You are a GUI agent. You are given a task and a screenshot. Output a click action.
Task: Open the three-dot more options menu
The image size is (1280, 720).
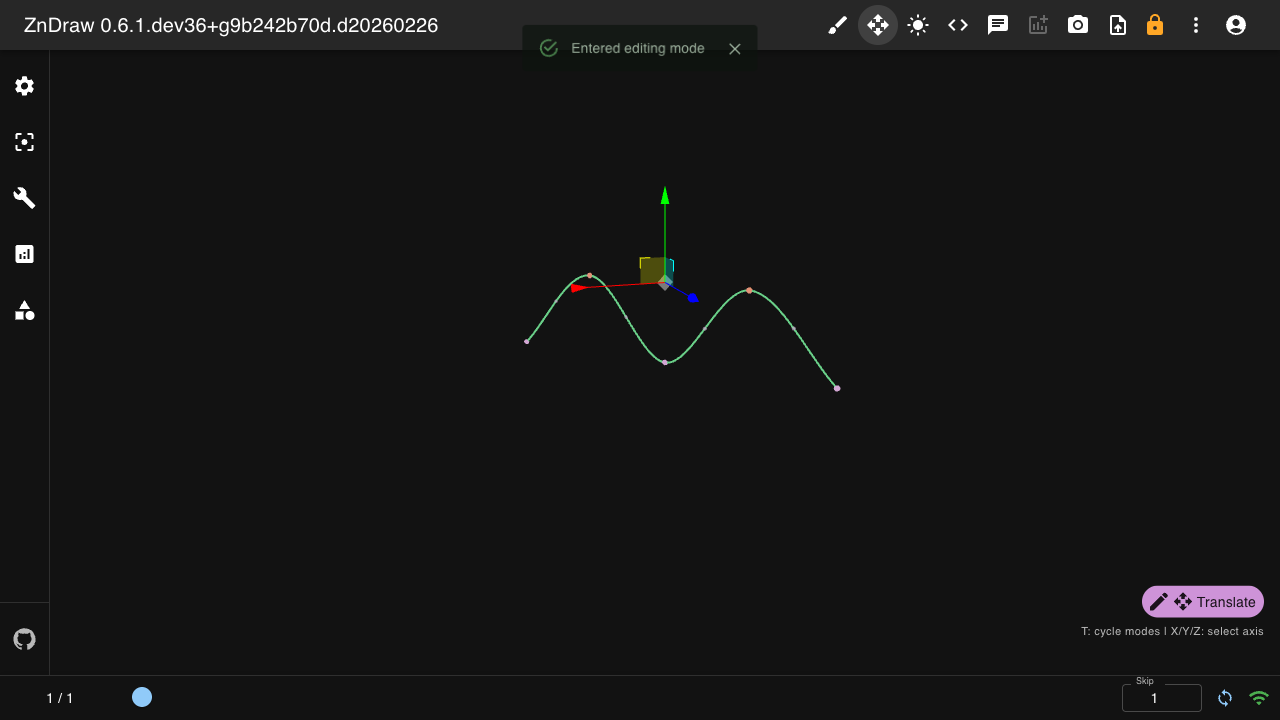coord(1196,25)
